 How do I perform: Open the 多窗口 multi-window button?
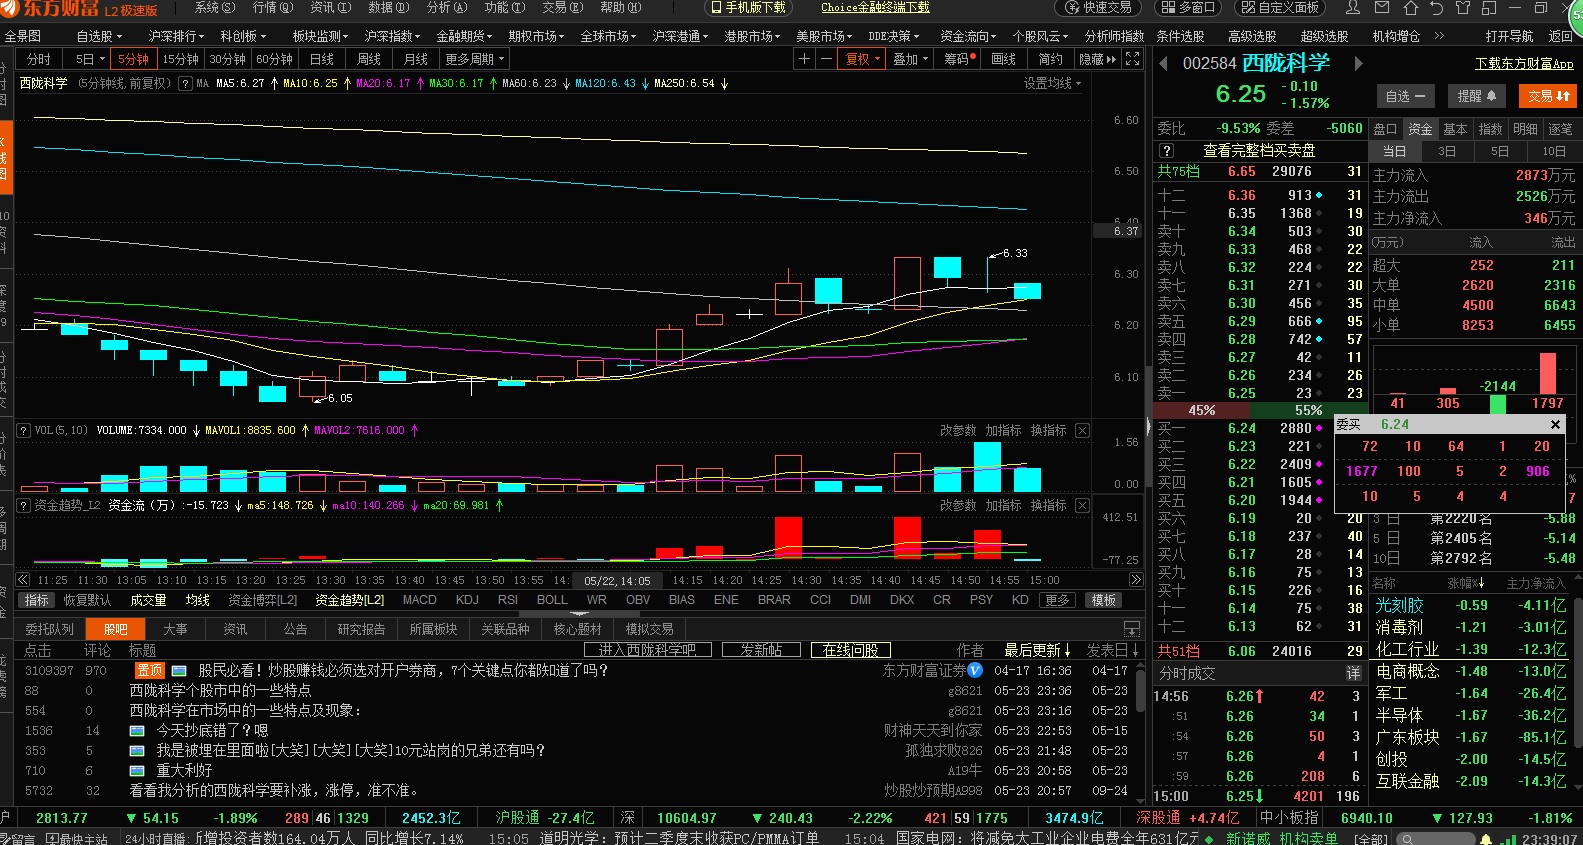point(1188,8)
